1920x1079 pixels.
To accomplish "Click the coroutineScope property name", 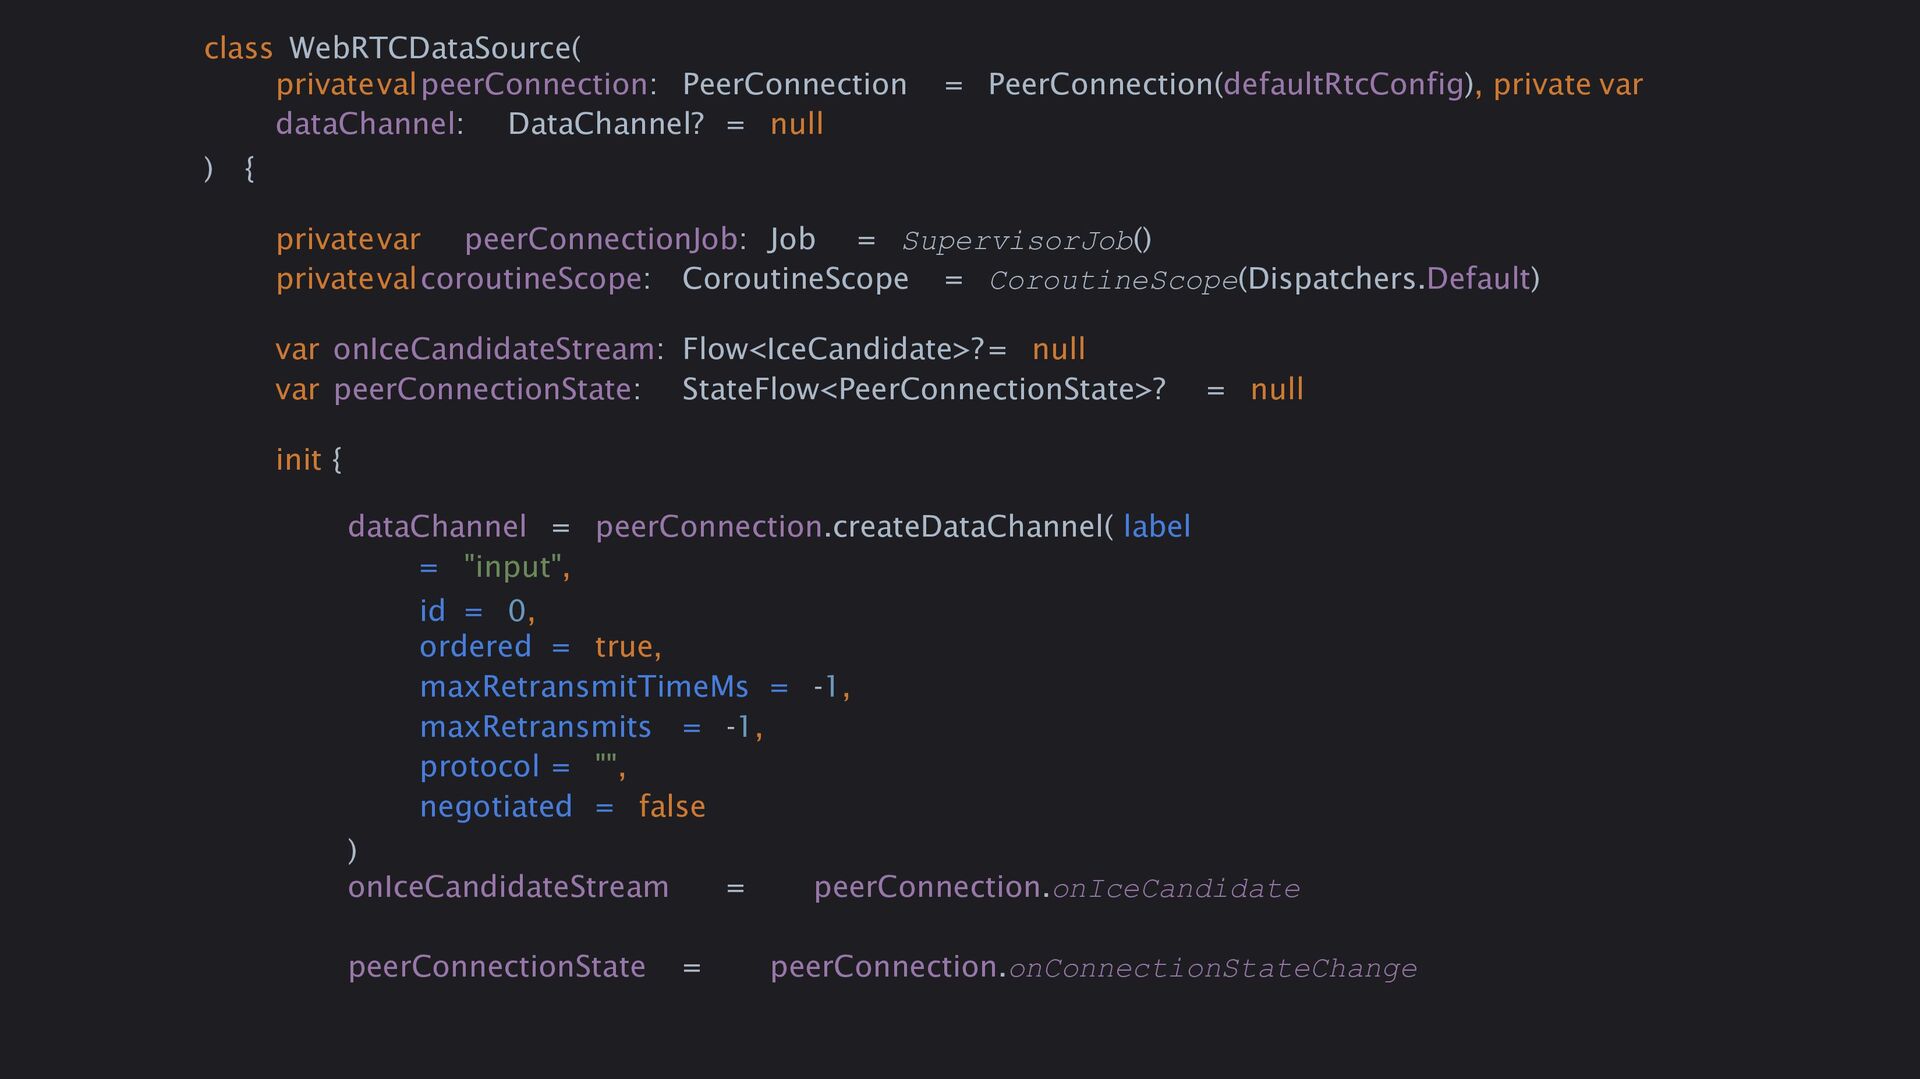I will (x=530, y=279).
